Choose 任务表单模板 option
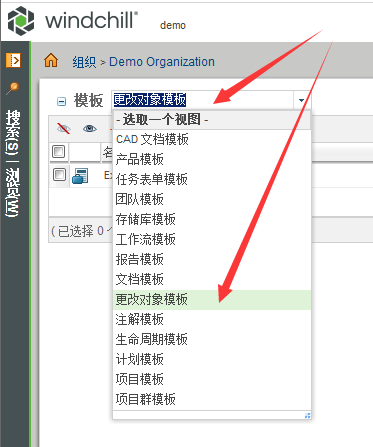Screen dimensions: 373x447 coord(212,179)
